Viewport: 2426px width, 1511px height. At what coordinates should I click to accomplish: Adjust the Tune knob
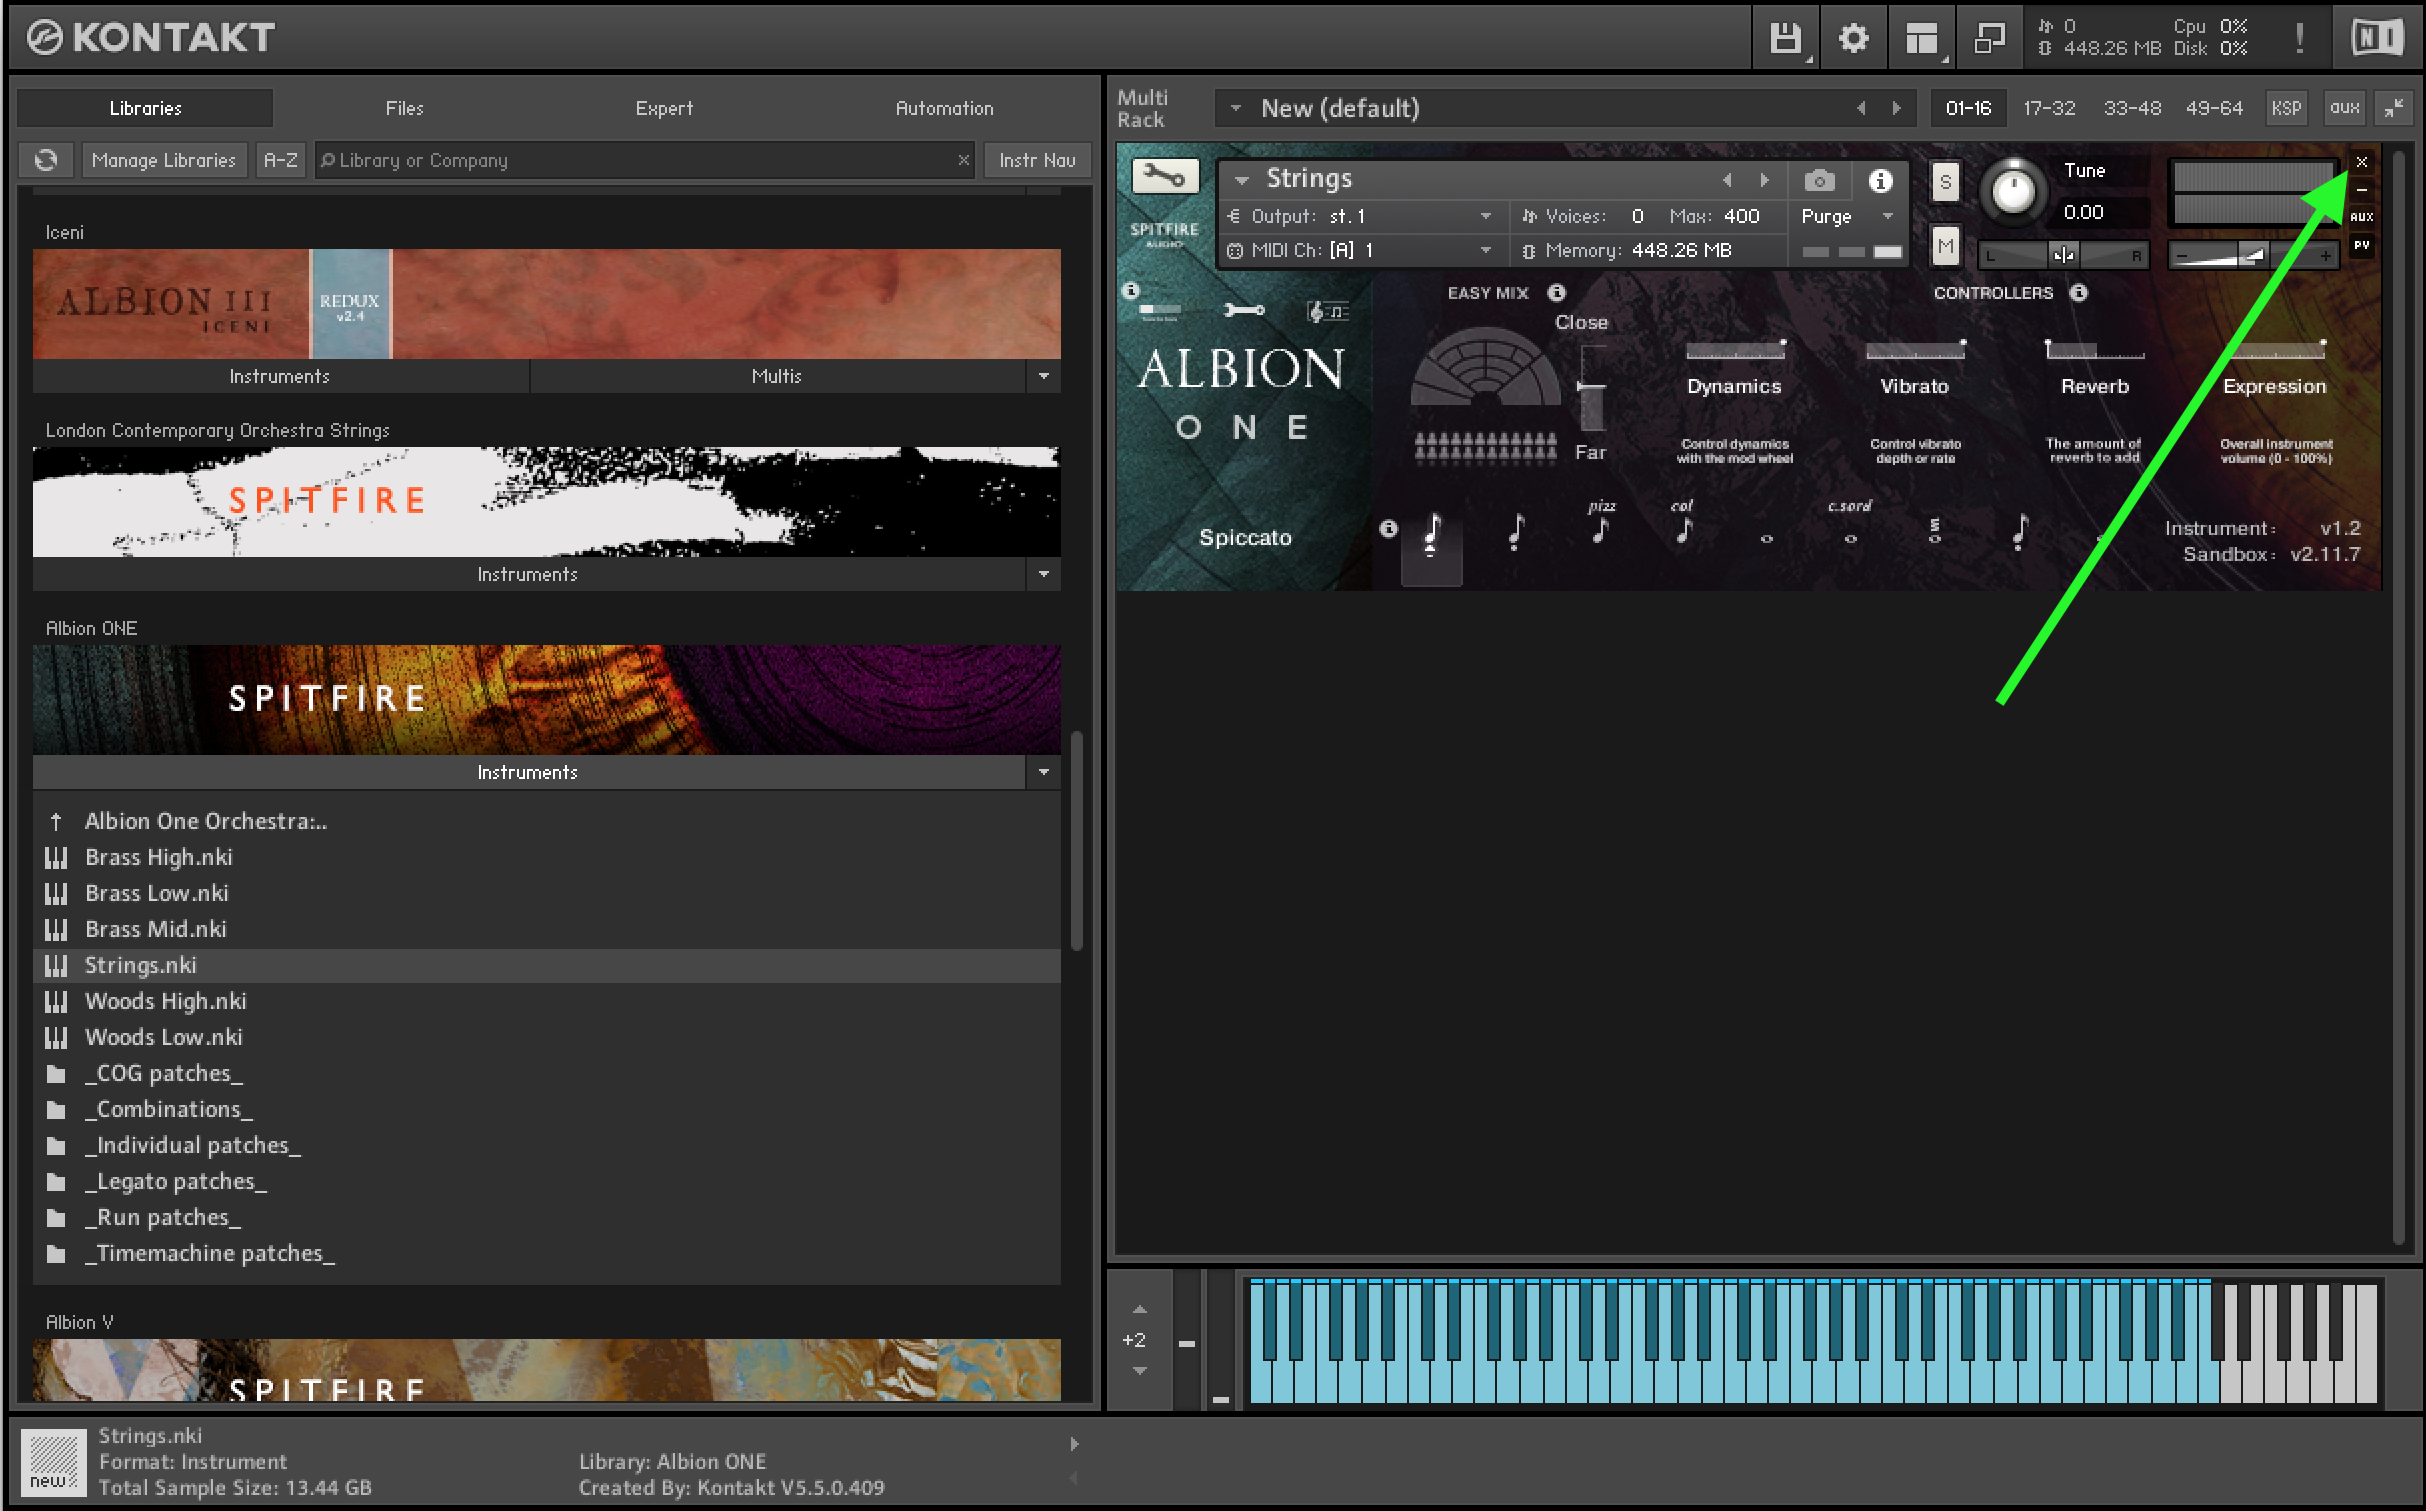point(2013,191)
